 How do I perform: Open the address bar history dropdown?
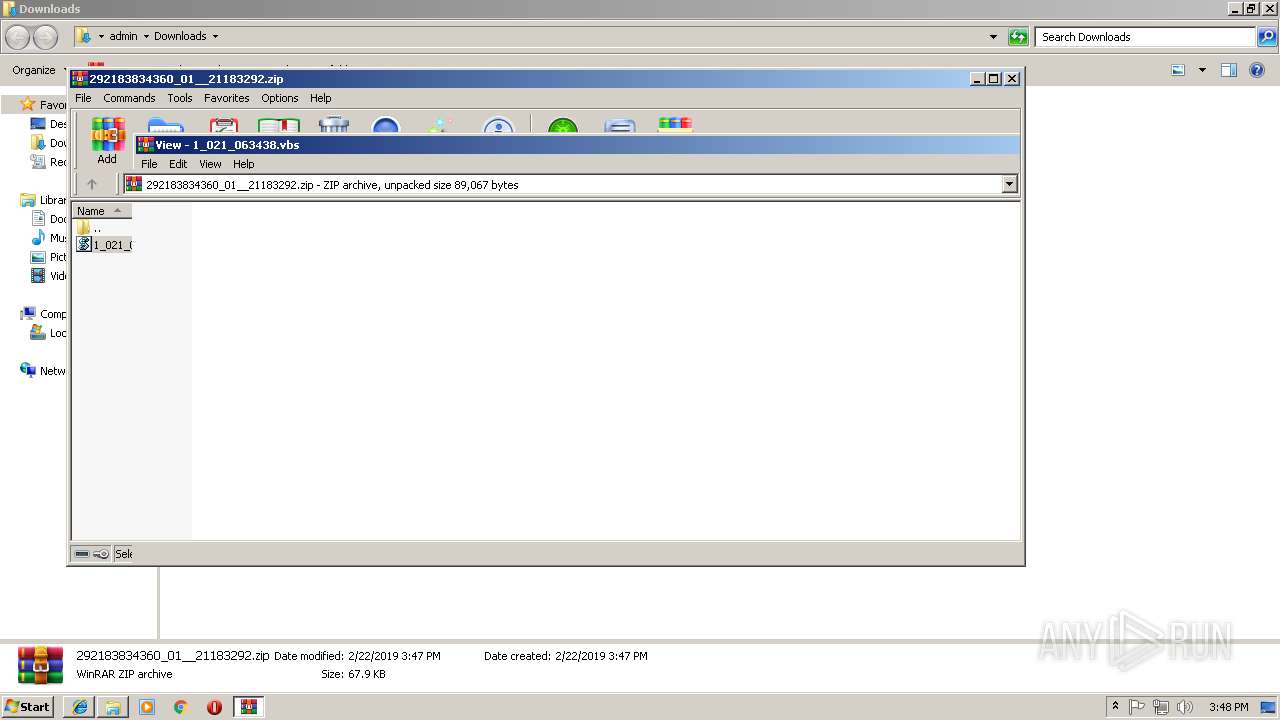(993, 37)
